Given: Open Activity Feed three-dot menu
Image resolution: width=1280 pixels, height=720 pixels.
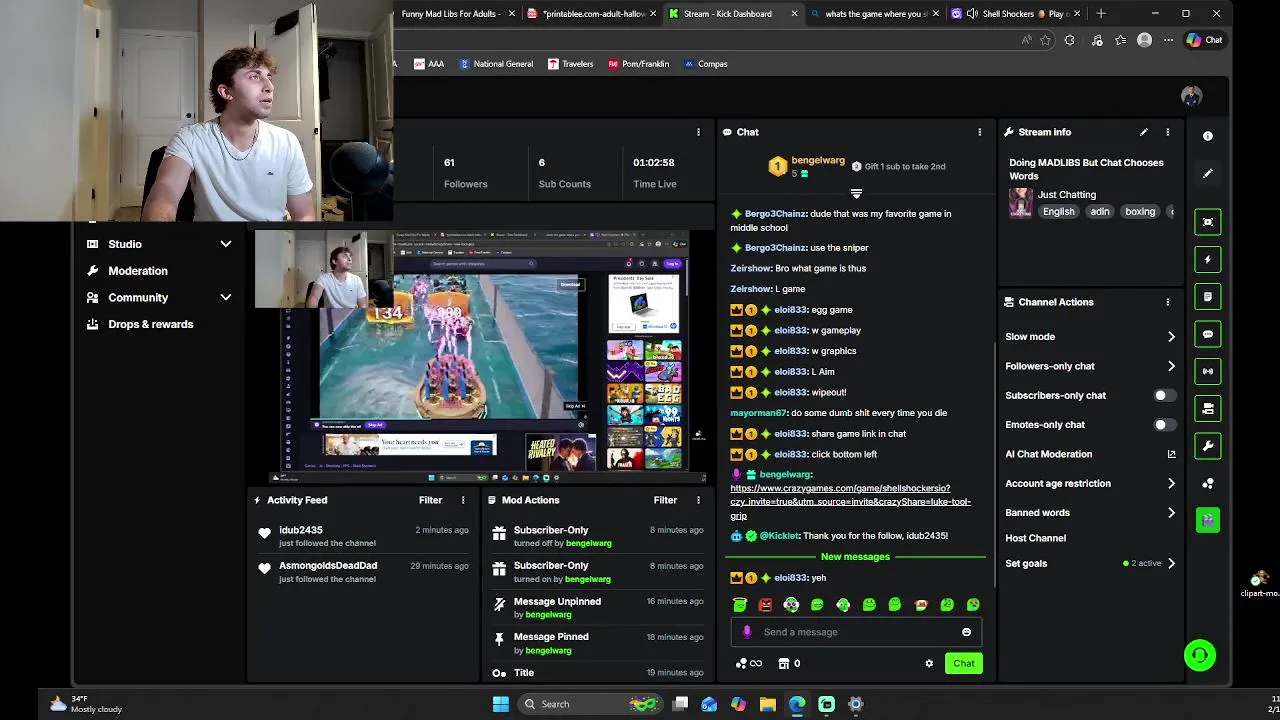Looking at the screenshot, I should tap(463, 500).
